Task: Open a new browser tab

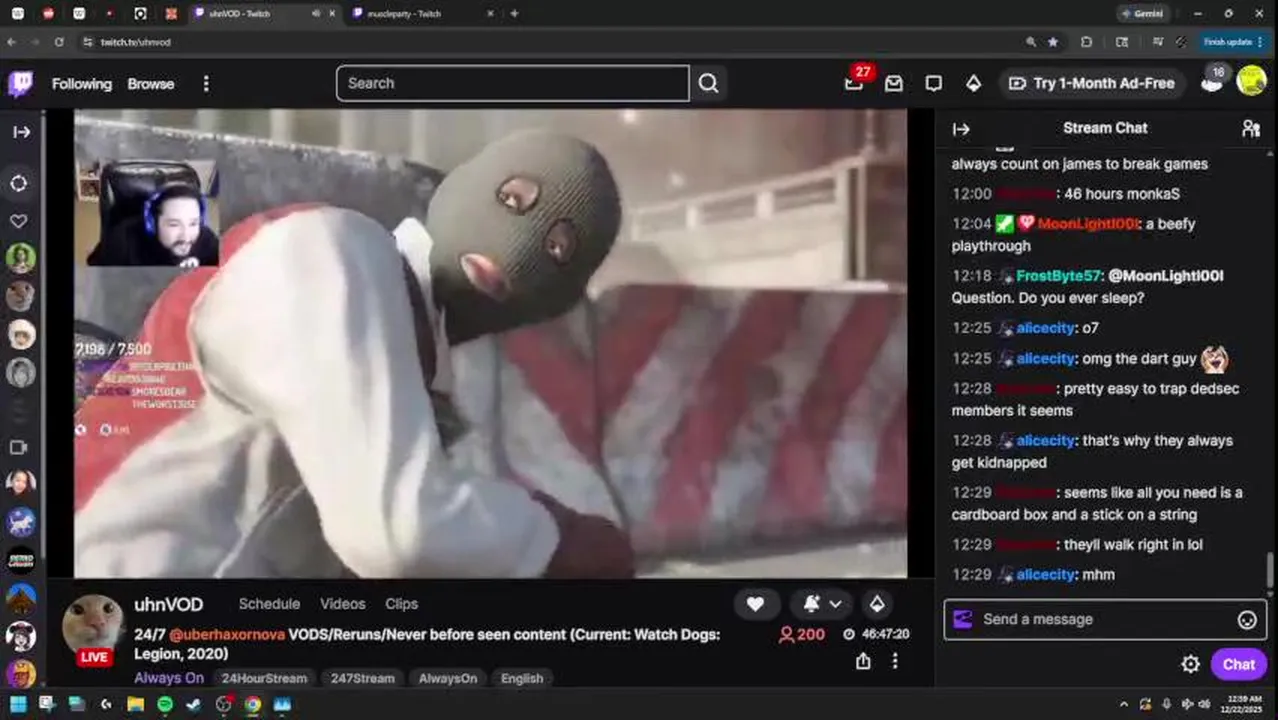Action: click(514, 14)
